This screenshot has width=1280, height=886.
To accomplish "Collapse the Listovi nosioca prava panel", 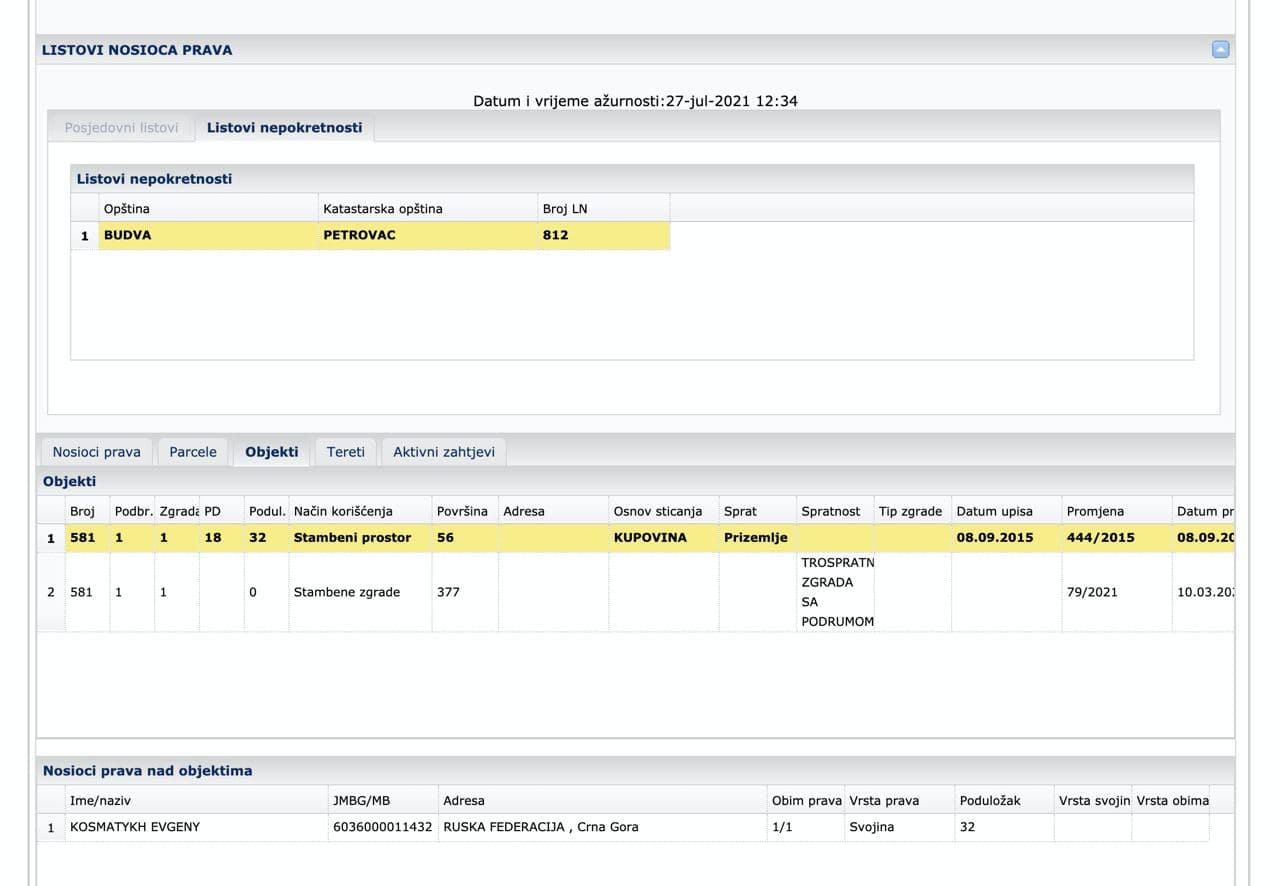I will [x=1220, y=50].
